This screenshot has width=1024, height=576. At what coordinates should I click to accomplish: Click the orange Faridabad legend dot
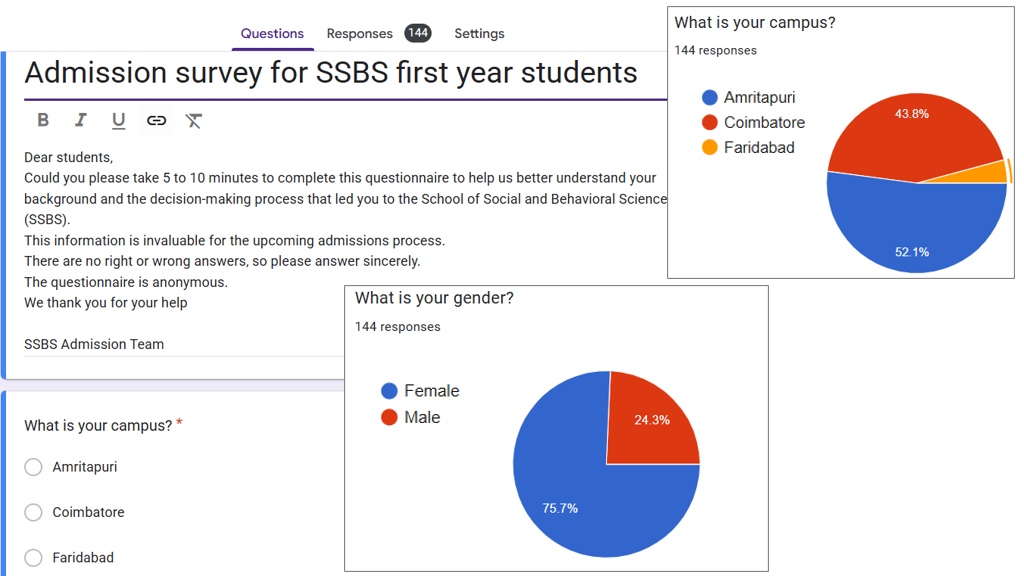710,147
